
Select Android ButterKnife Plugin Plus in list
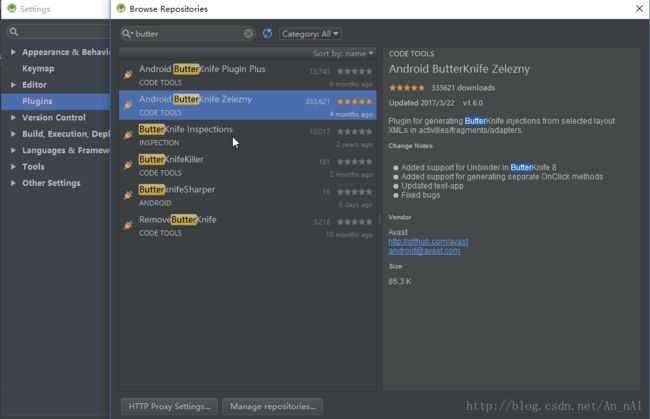248,75
